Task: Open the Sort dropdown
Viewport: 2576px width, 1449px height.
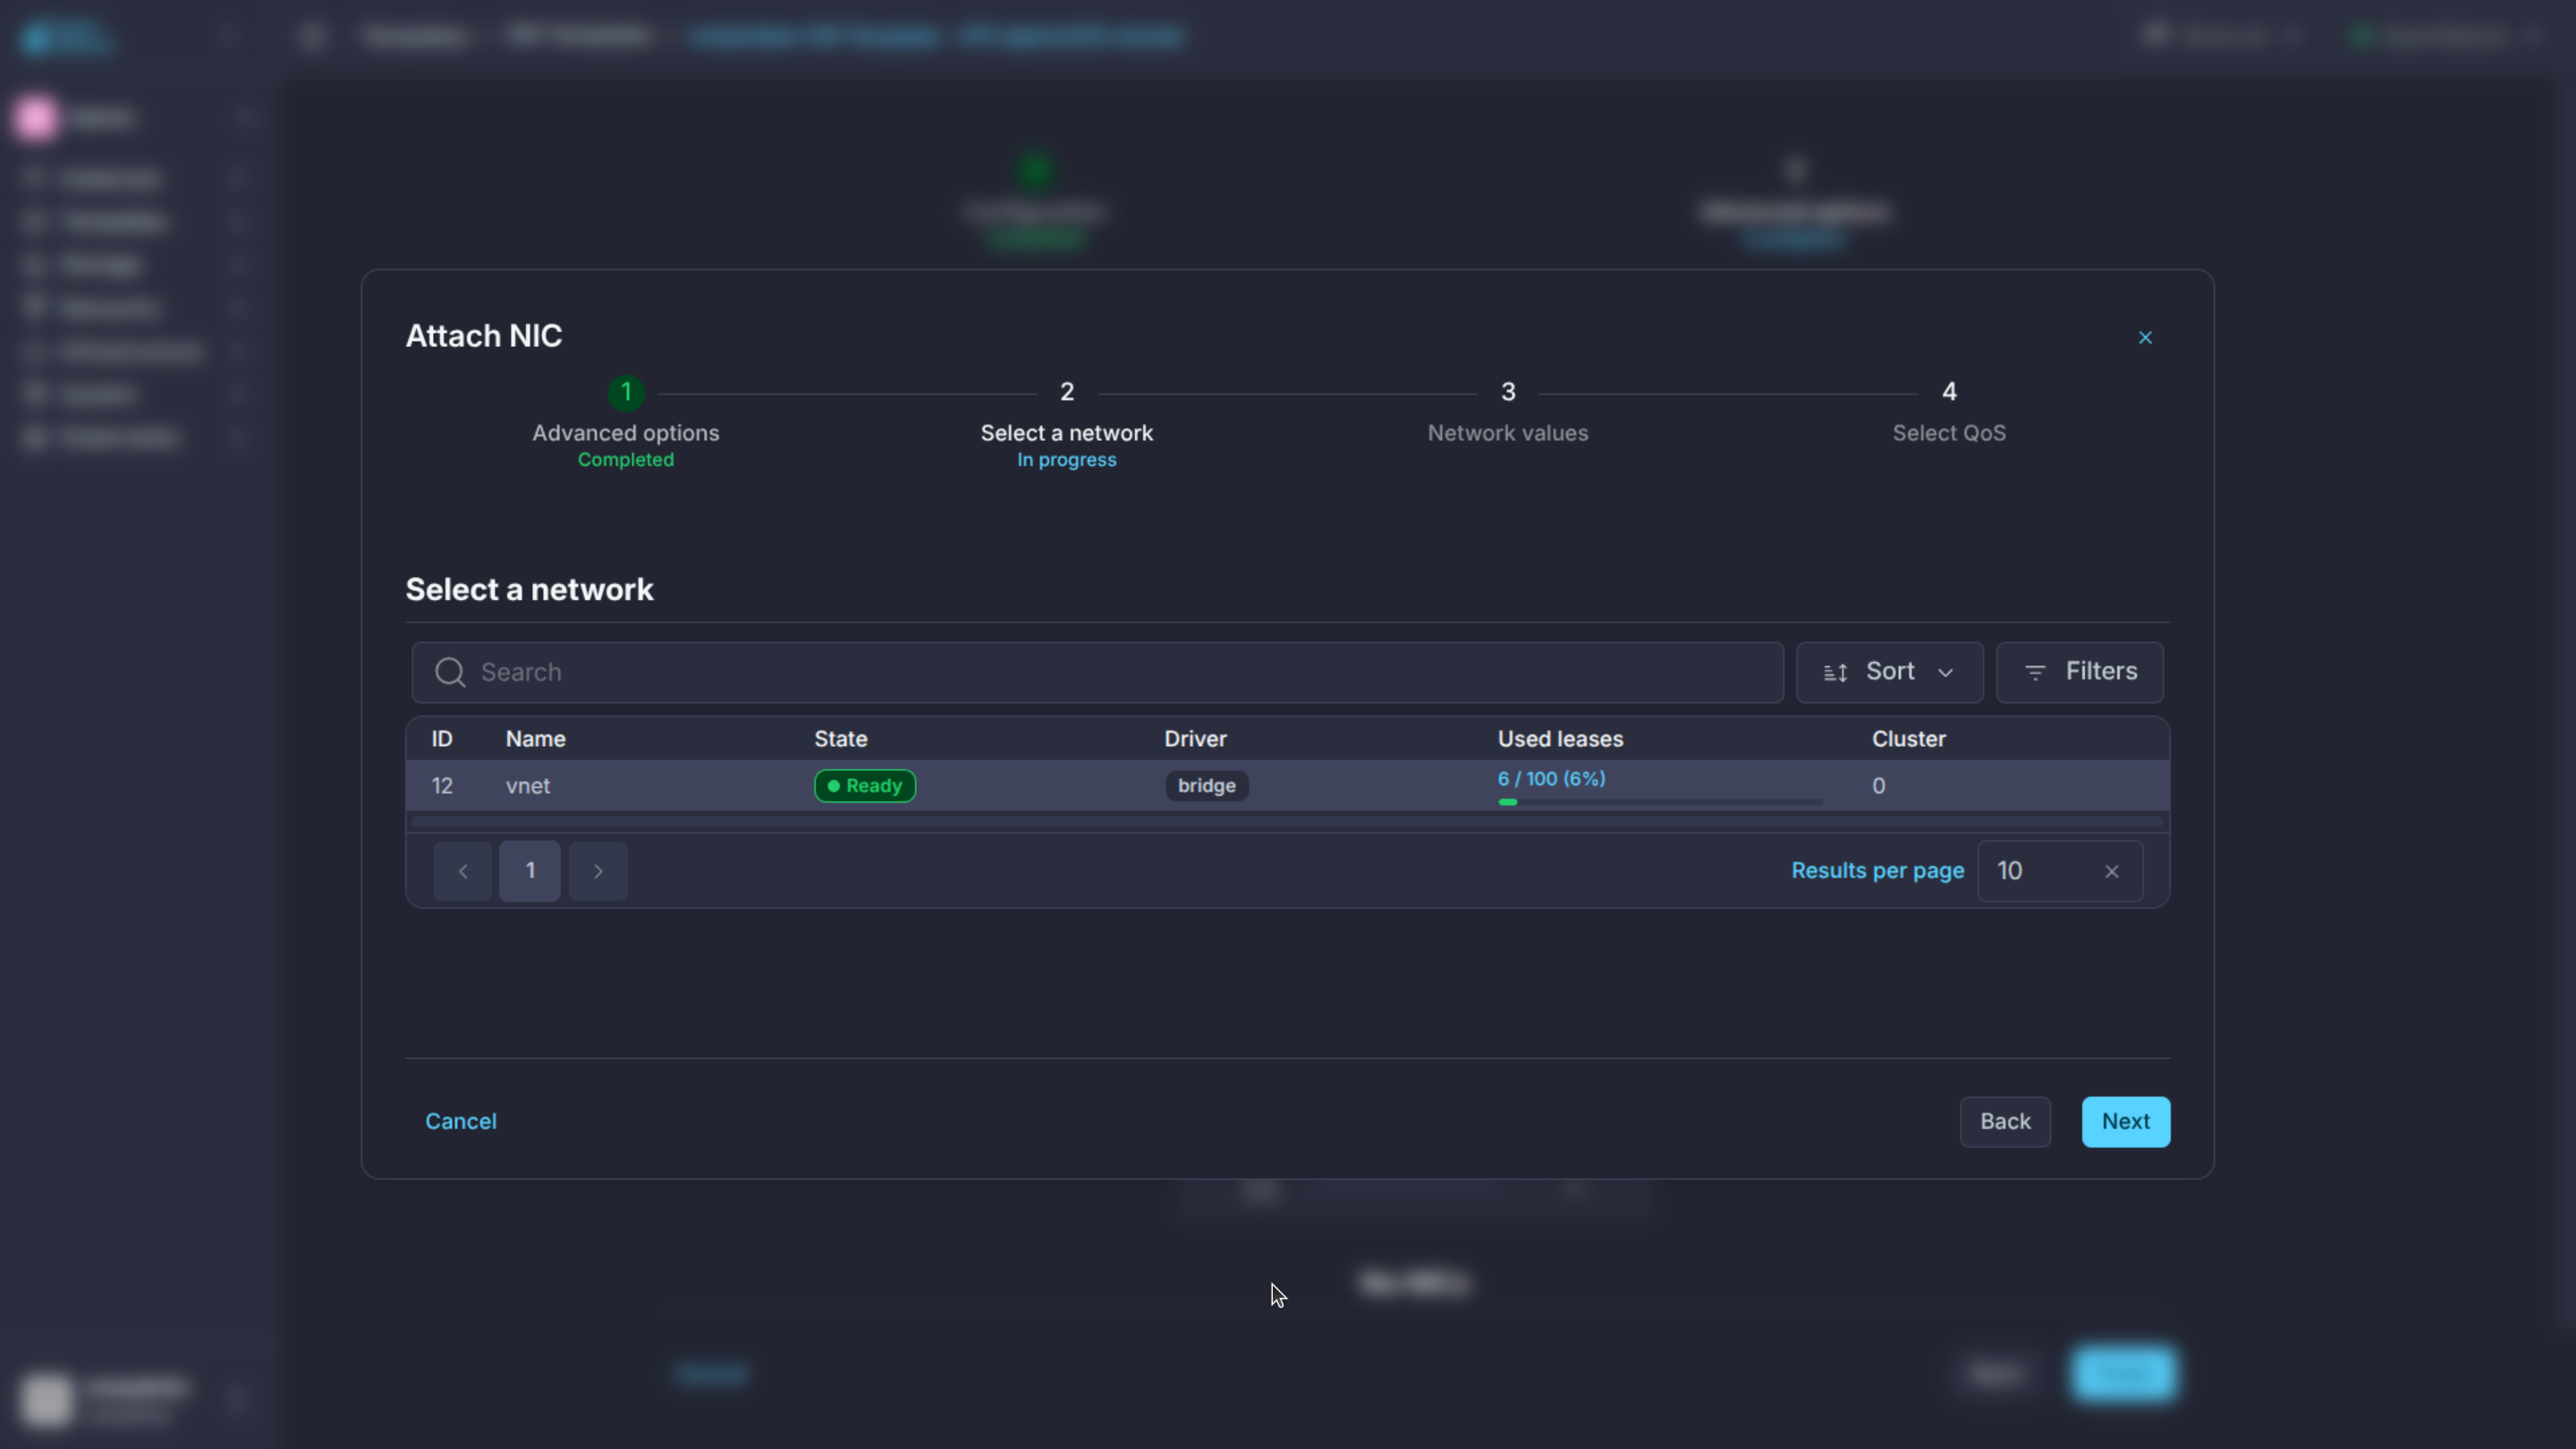Action: pyautogui.click(x=1889, y=672)
